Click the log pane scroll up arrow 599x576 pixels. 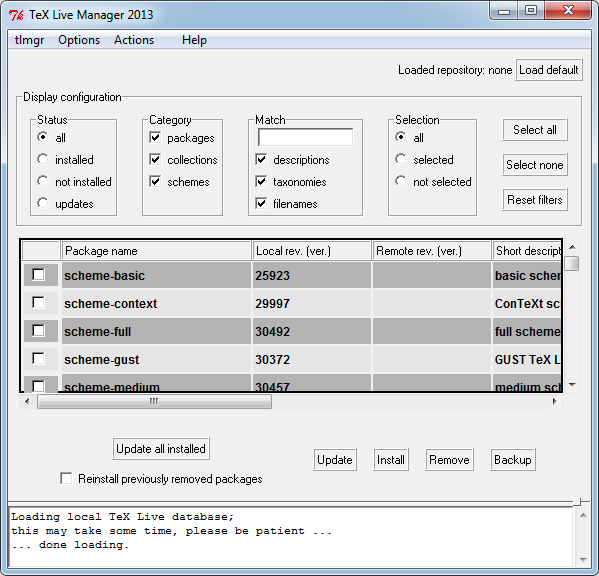click(583, 516)
